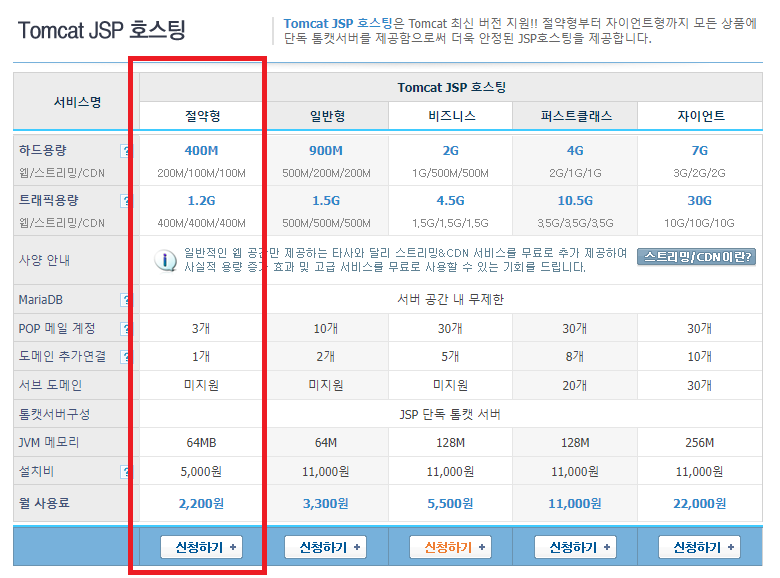Viewport: 780px width, 578px height.
Task: Click the blue Tomcat JSP 호스팅 link text
Action: point(338,23)
